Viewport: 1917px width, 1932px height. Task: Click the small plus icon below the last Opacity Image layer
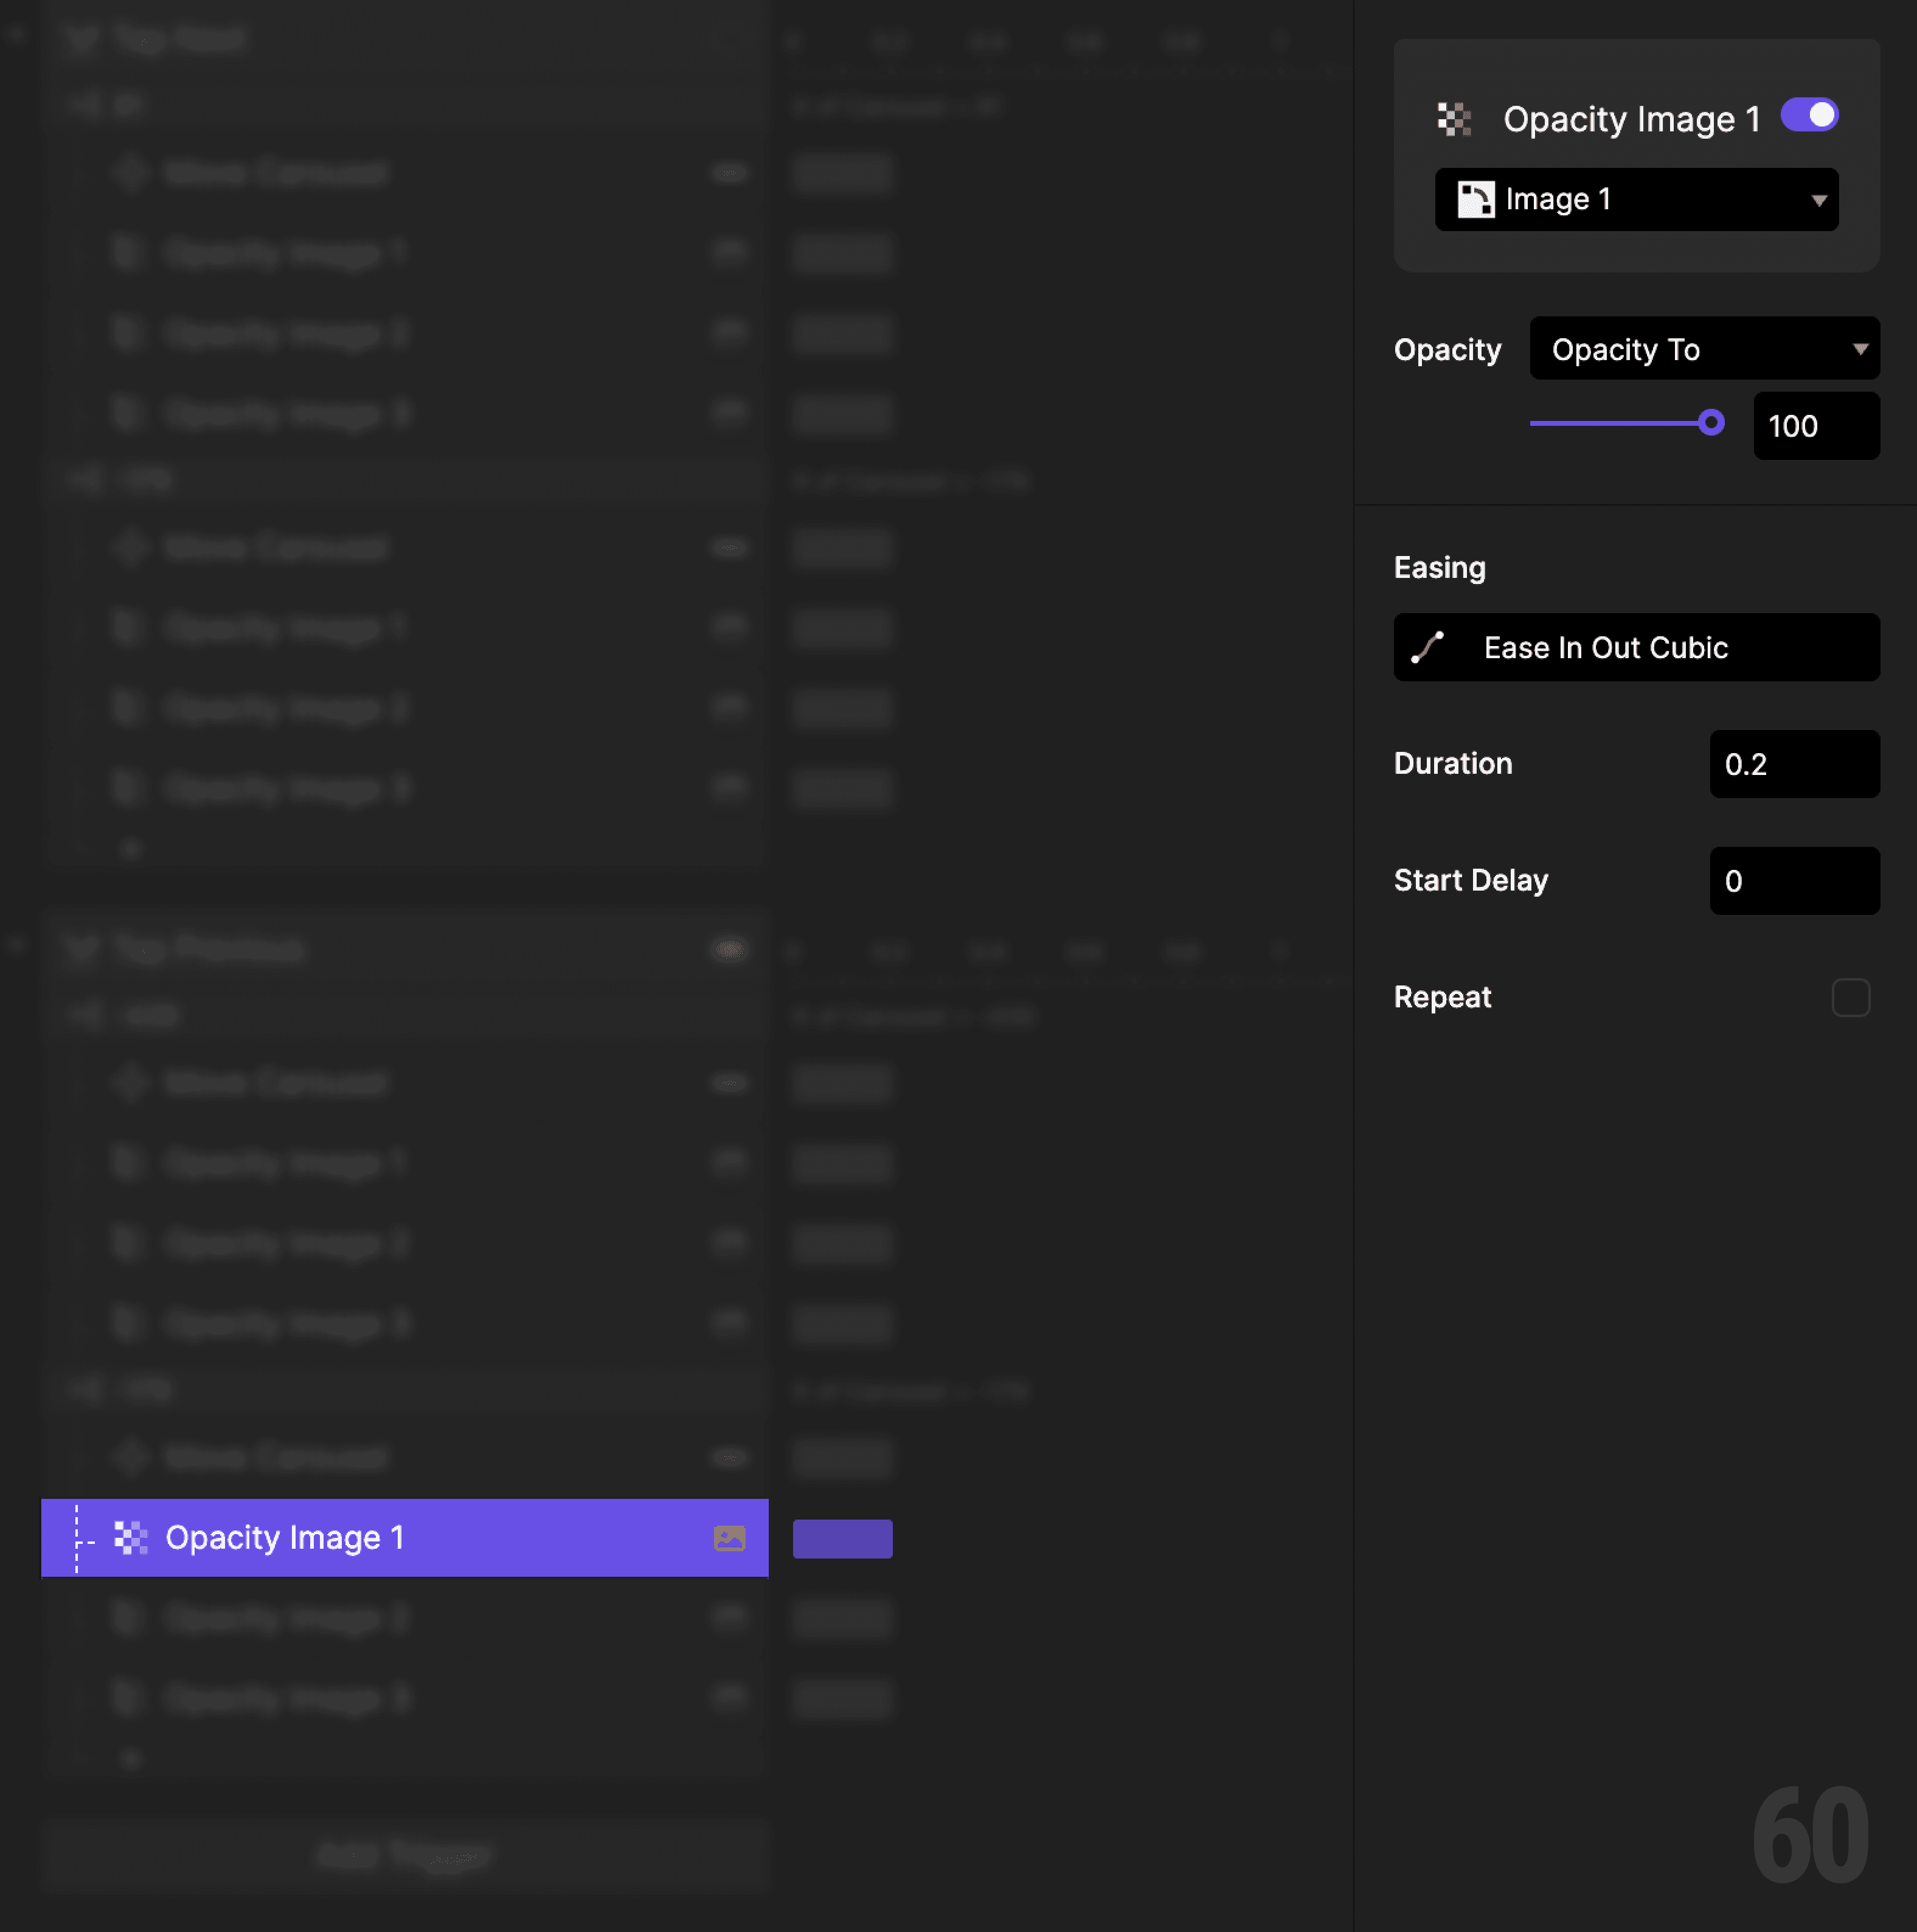click(x=131, y=1758)
